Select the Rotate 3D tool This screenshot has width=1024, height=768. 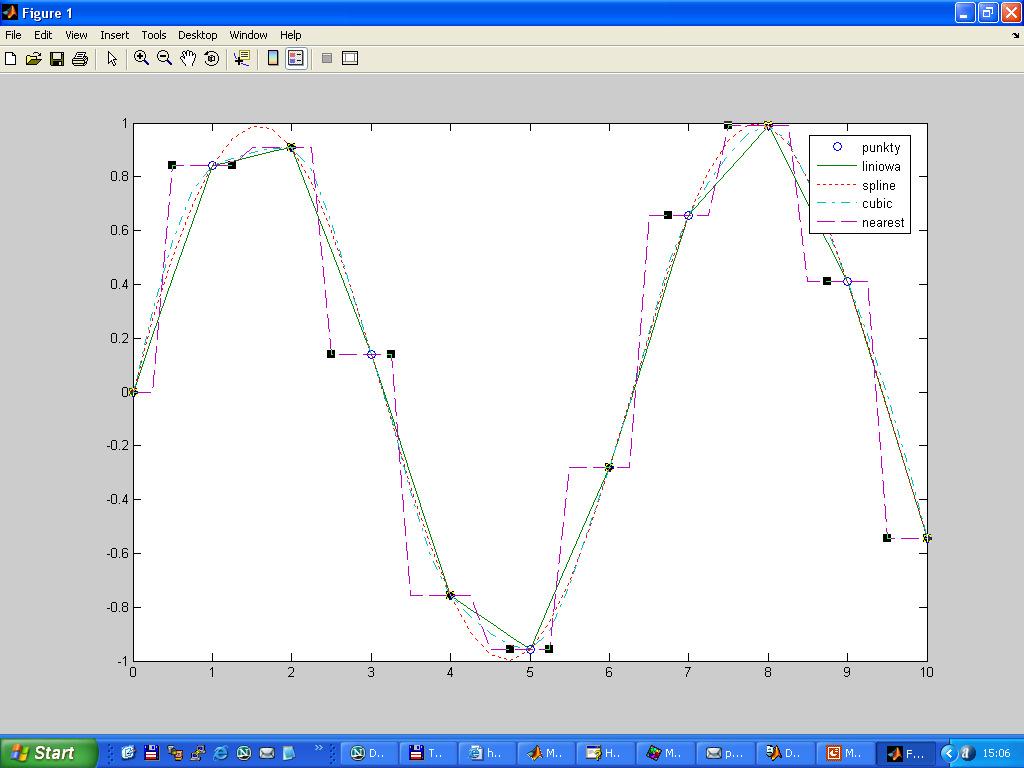(x=212, y=58)
